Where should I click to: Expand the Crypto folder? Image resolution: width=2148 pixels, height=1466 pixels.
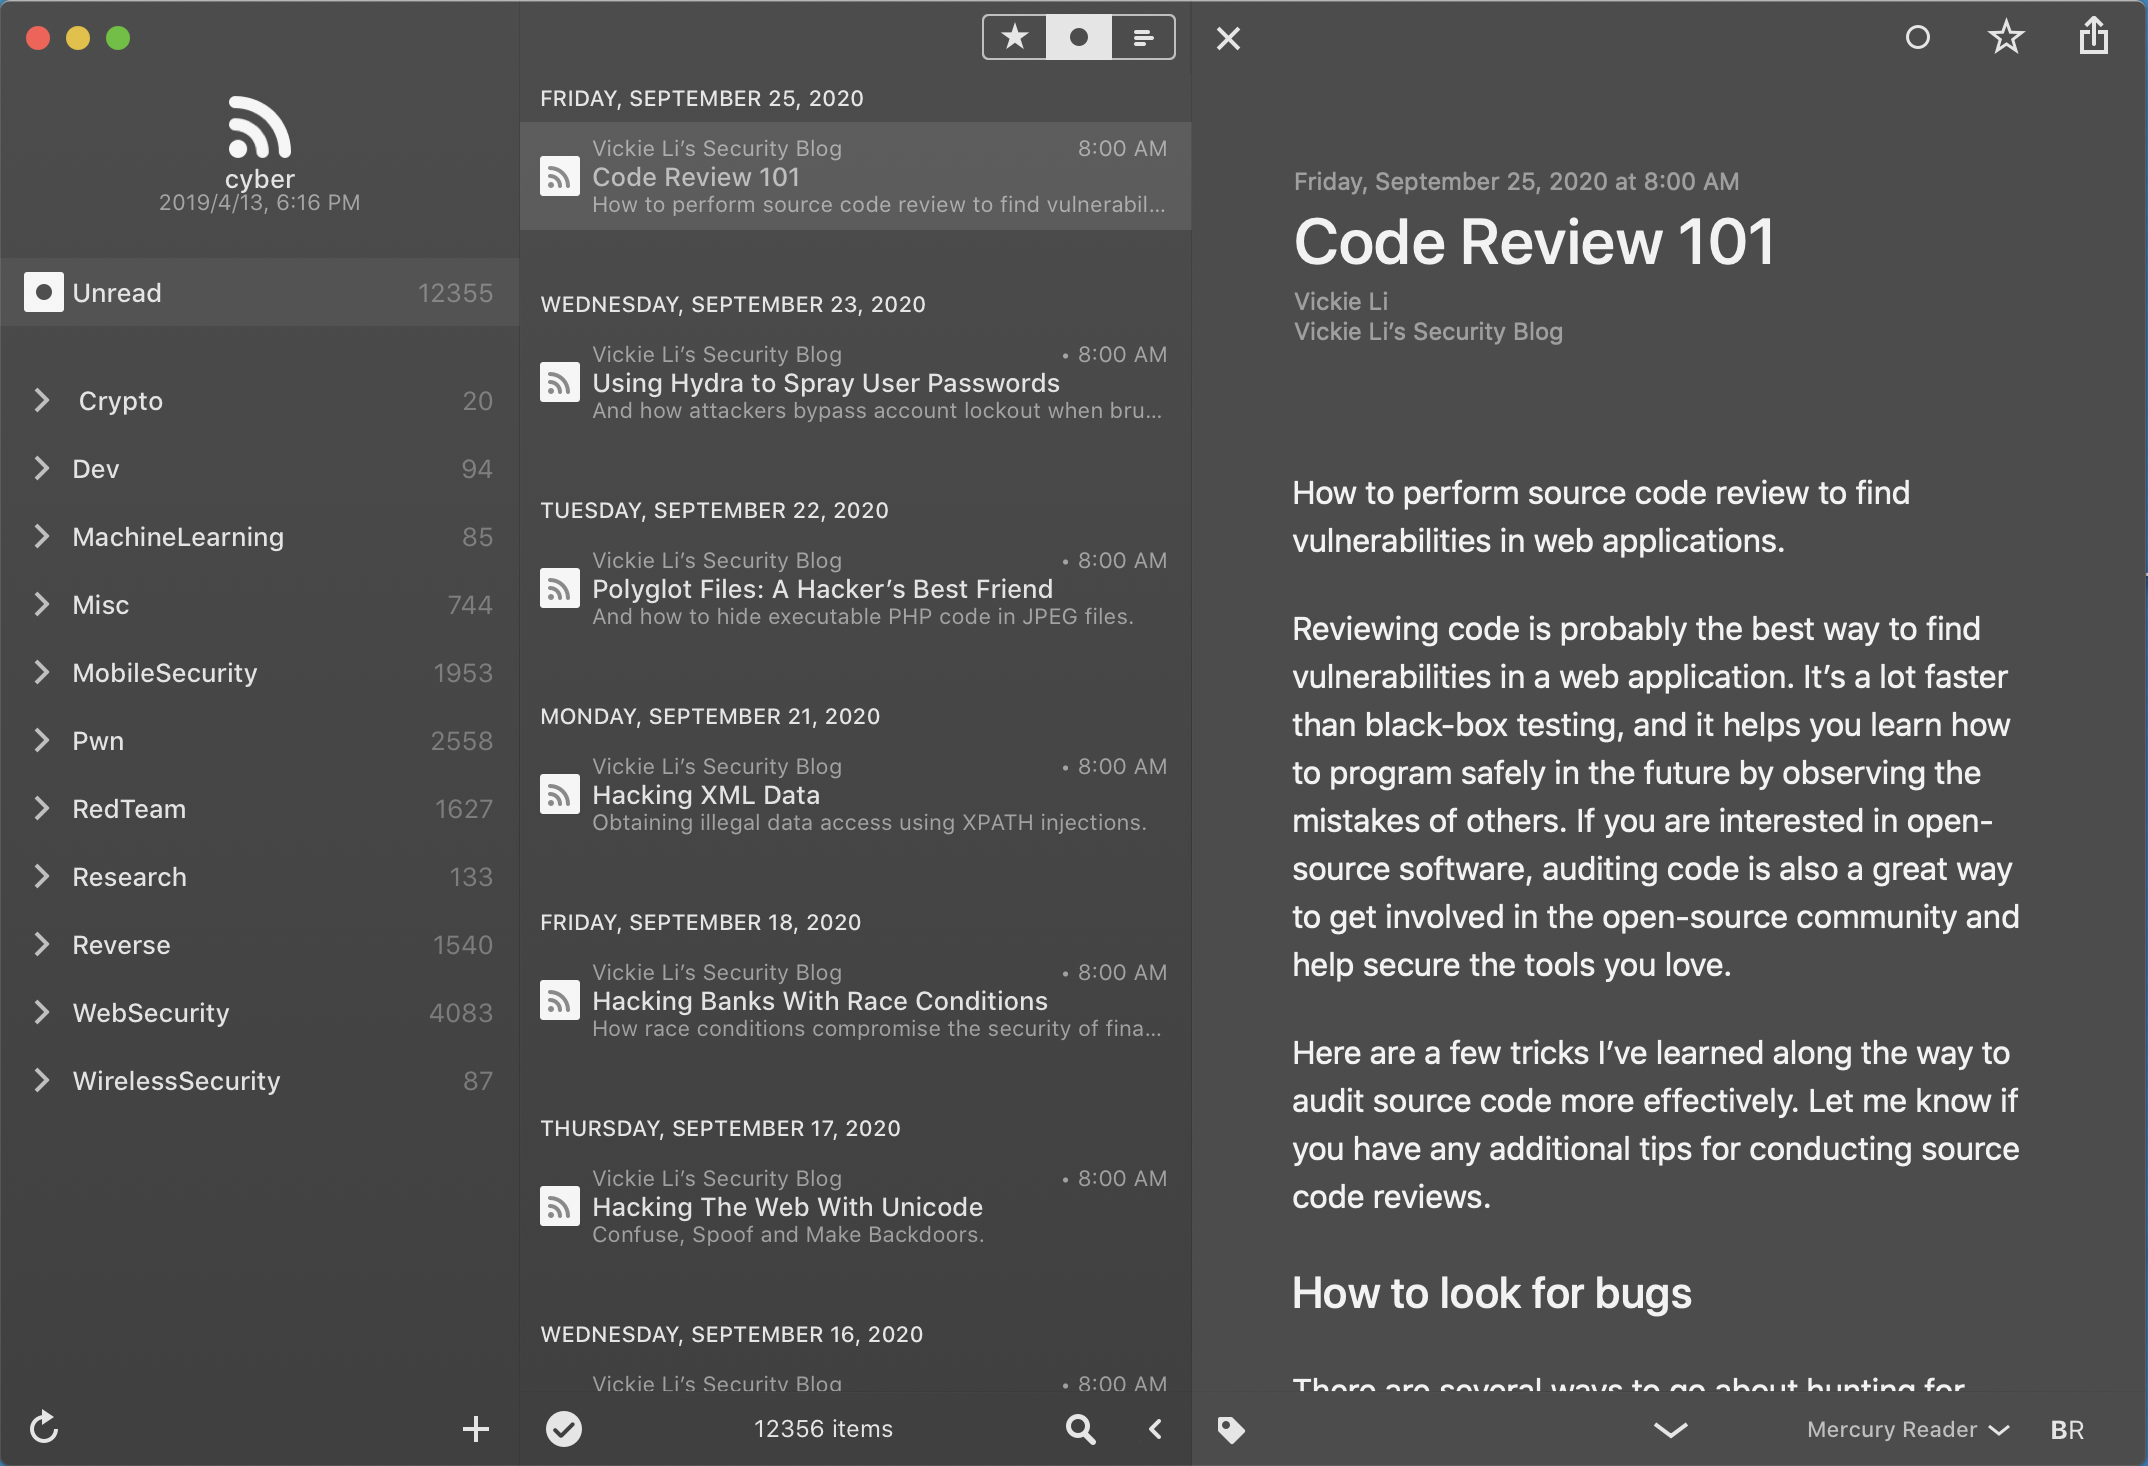(42, 401)
